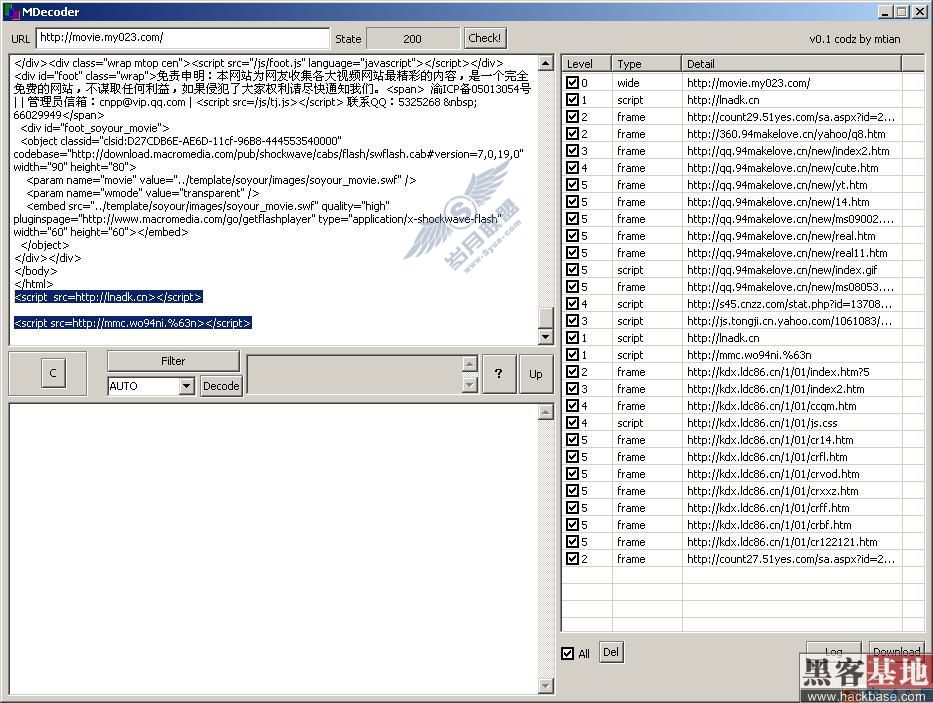Click the Check! button
Screen dimensions: 933x703
pyautogui.click(x=485, y=38)
